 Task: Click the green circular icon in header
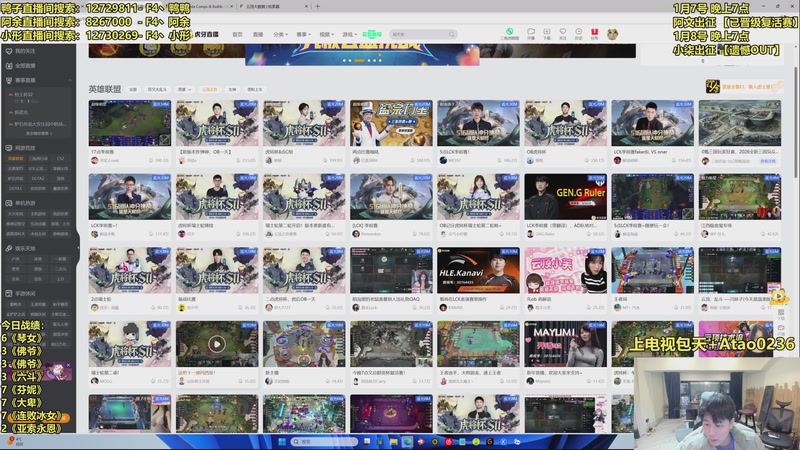coord(509,32)
